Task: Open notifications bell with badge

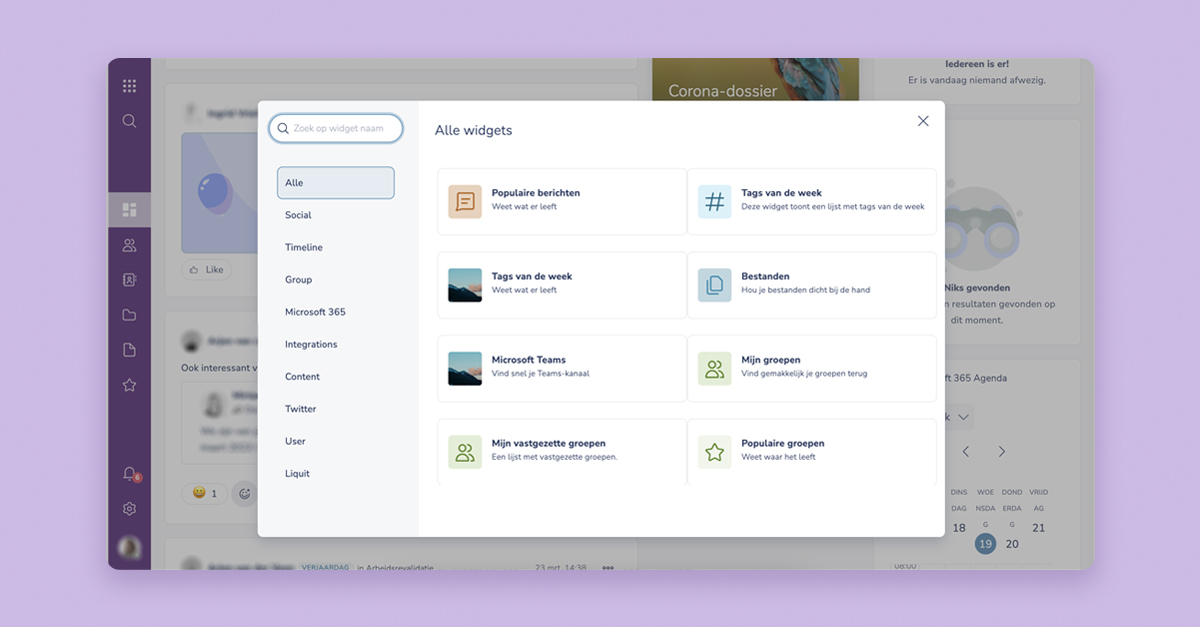Action: tap(130, 474)
